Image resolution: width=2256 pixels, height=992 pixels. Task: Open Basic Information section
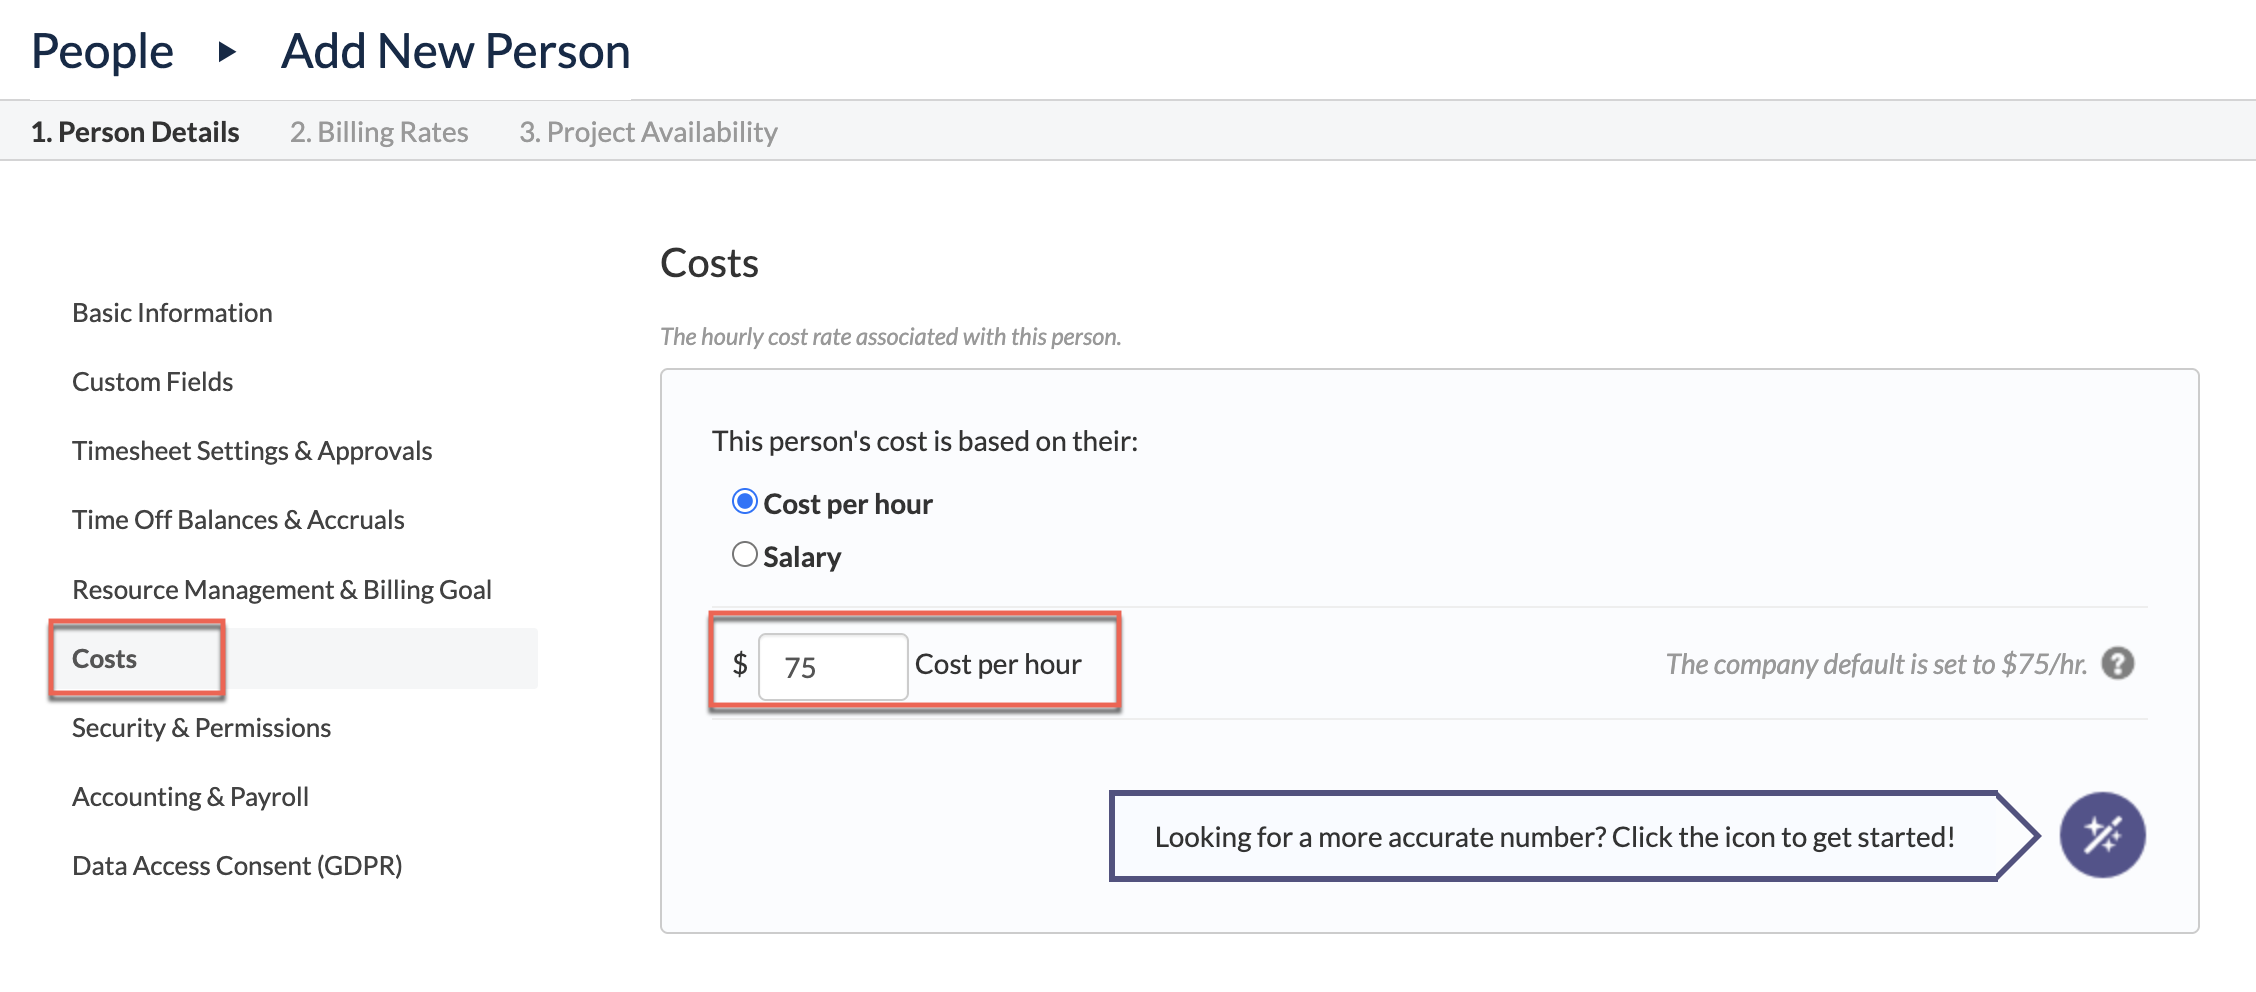(x=172, y=313)
